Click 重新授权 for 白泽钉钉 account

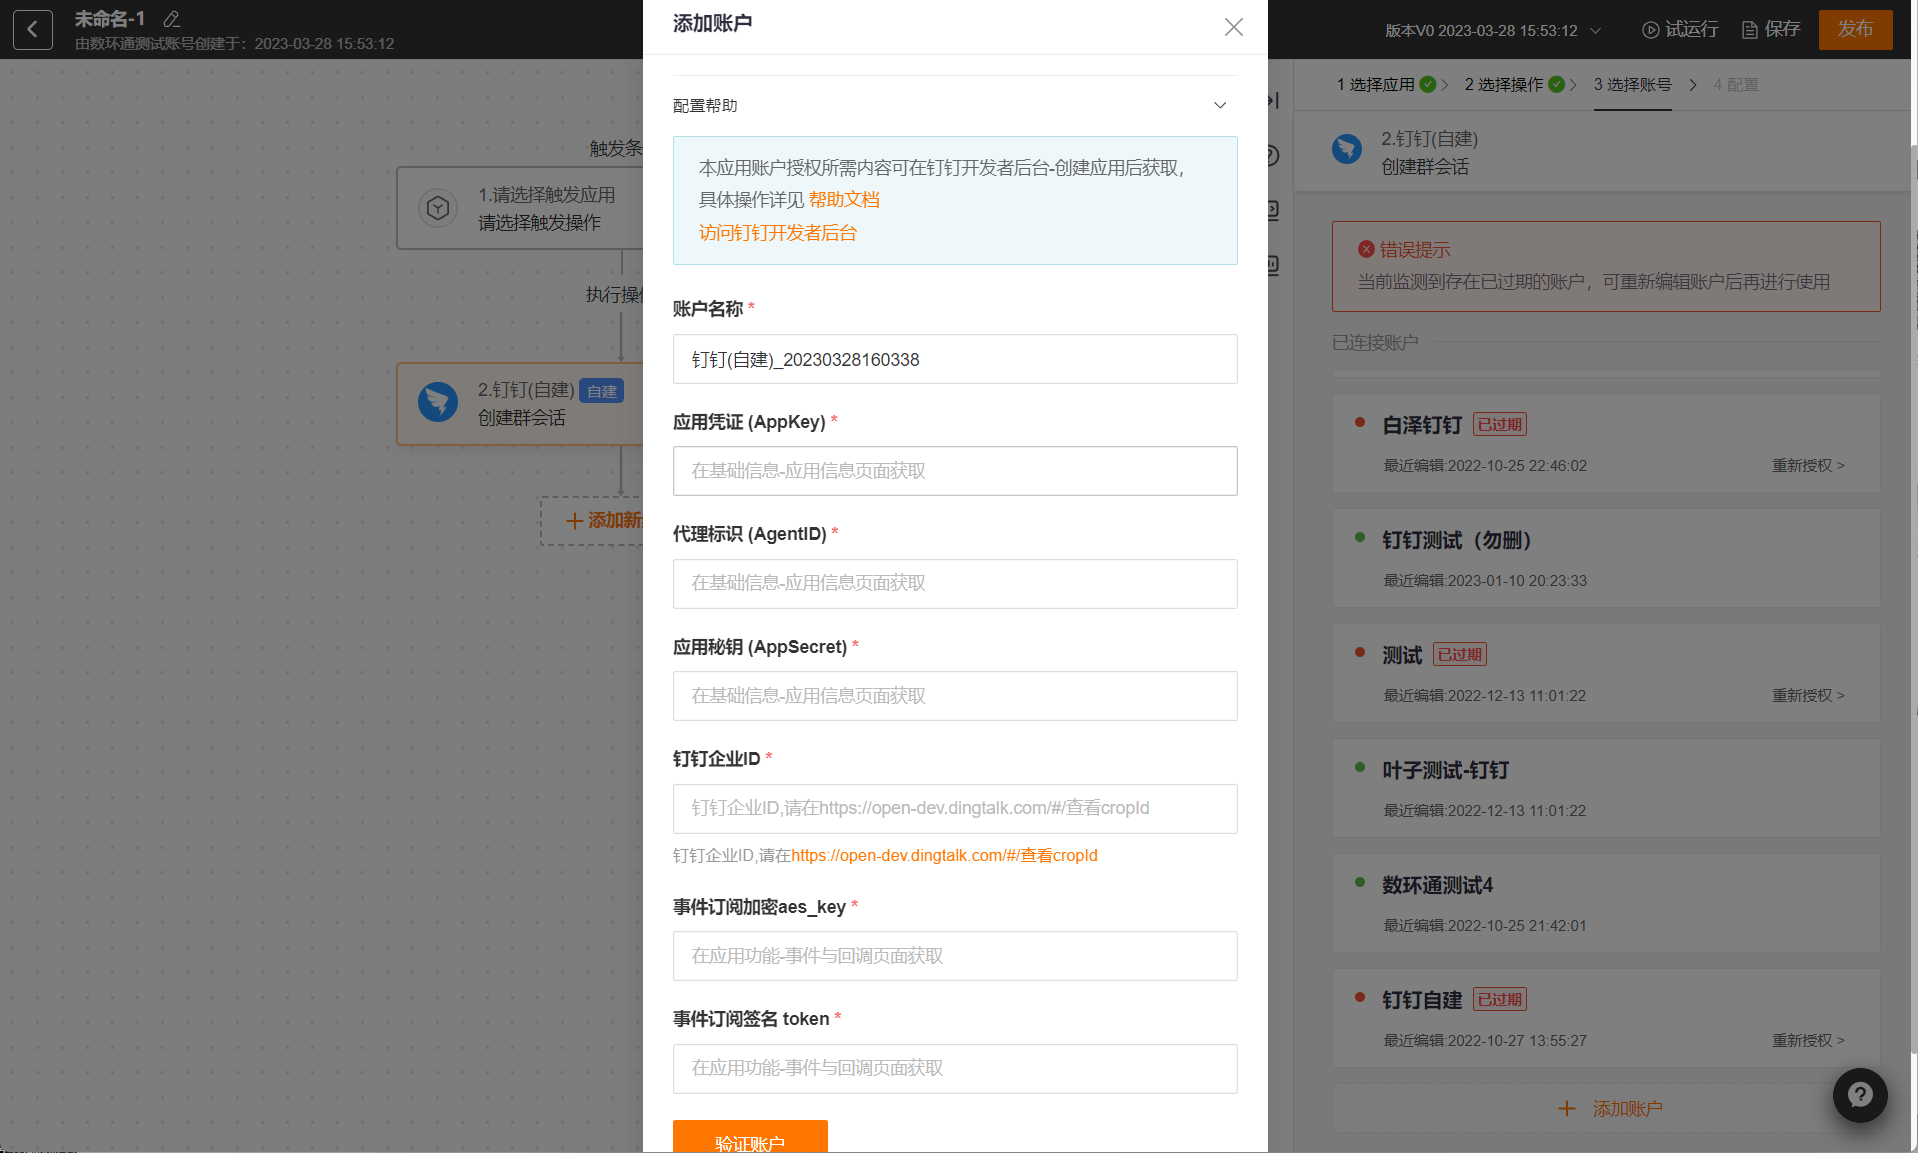[x=1807, y=466]
